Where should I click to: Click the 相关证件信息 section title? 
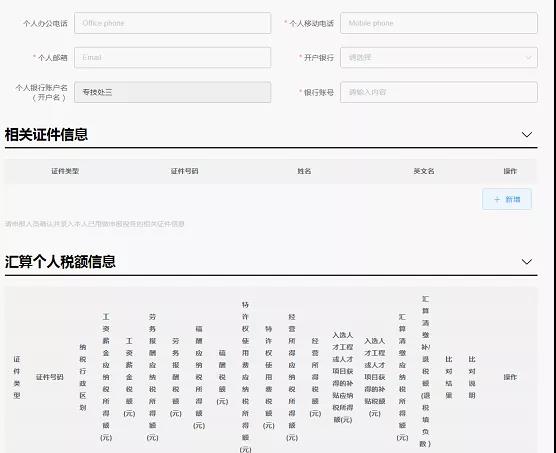tap(46, 134)
